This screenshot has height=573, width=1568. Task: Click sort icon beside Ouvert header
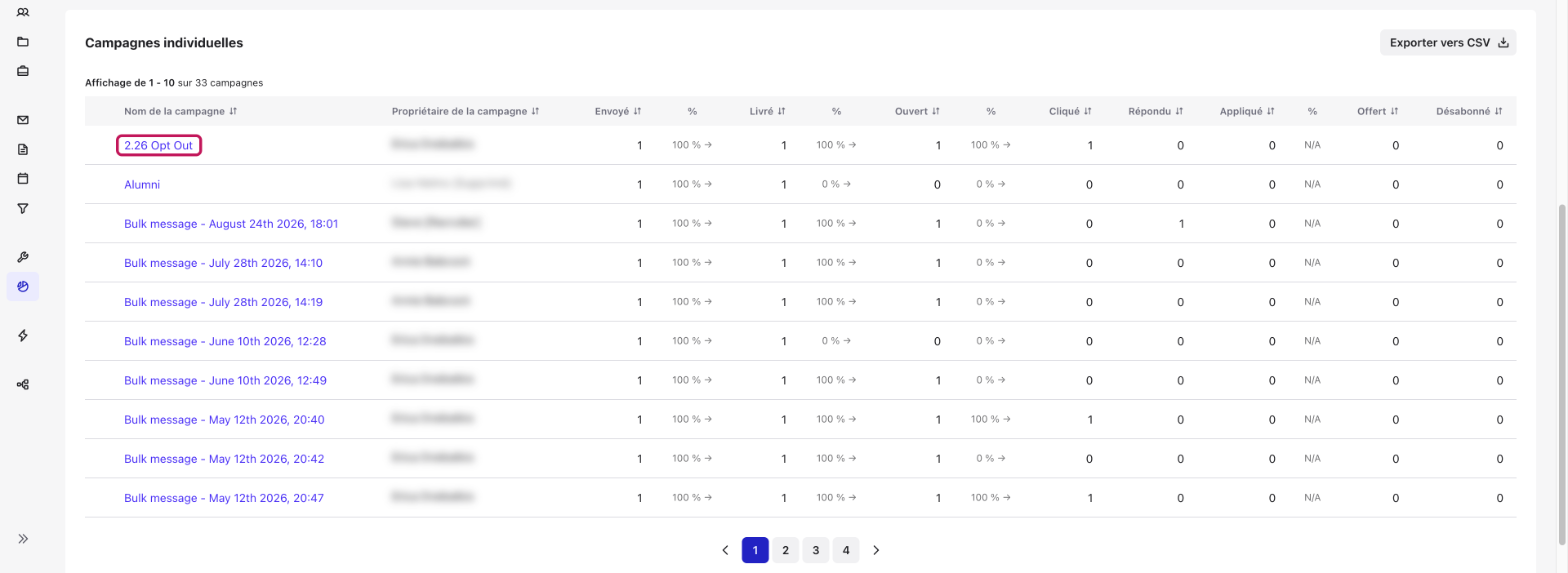pyautogui.click(x=935, y=111)
